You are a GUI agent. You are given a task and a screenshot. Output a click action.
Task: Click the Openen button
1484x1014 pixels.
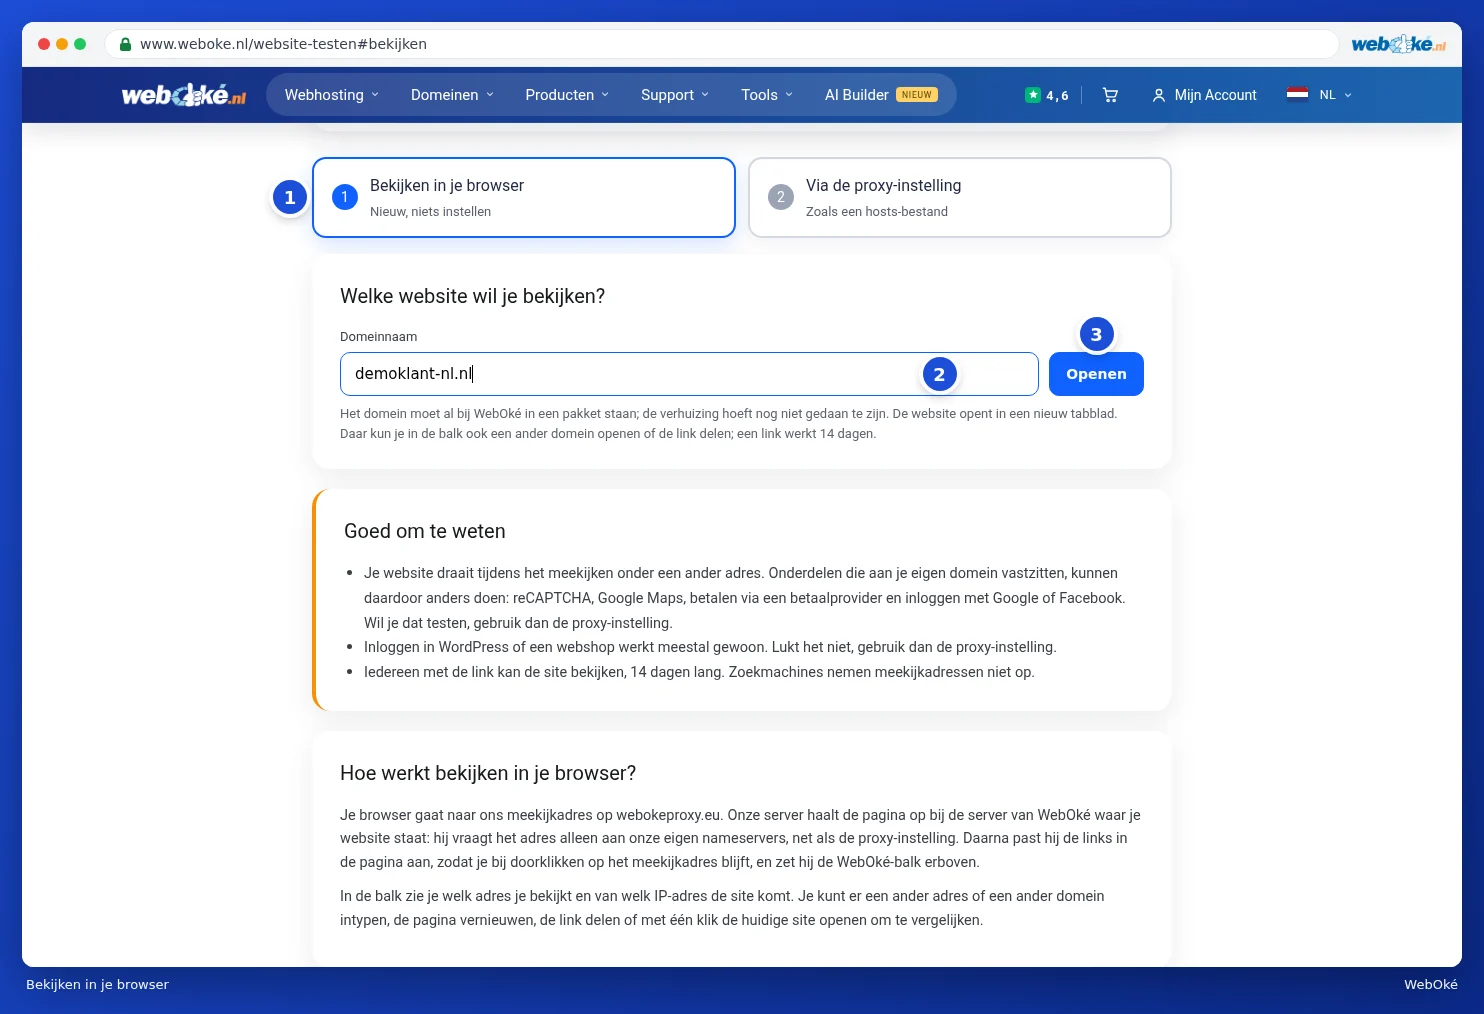[x=1096, y=374]
